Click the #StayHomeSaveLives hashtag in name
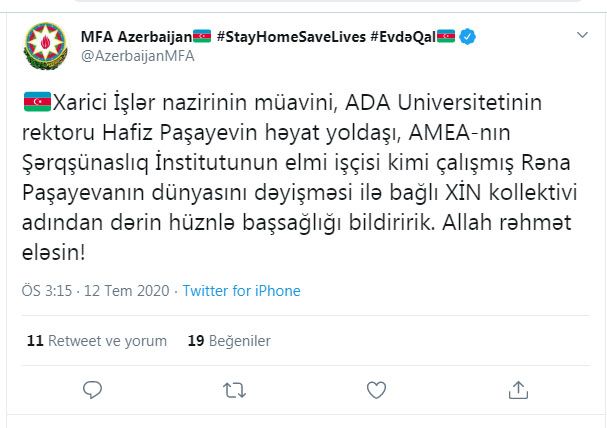This screenshot has height=428, width=607. [x=291, y=37]
